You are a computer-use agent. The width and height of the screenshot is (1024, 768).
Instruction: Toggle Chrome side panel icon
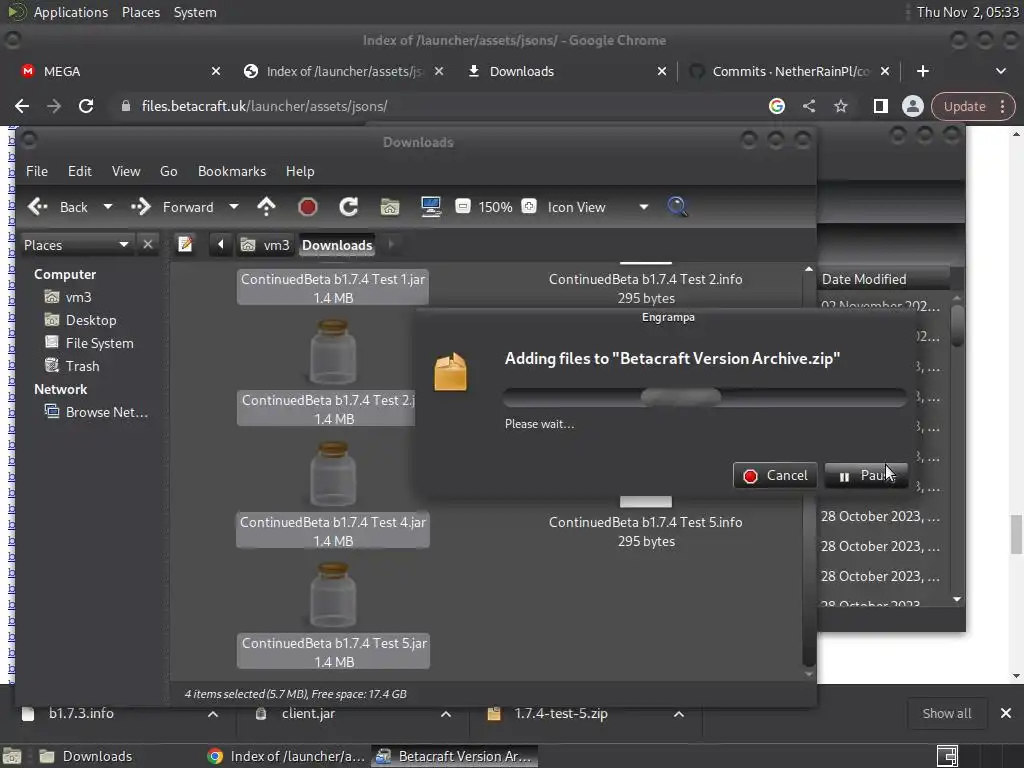pyautogui.click(x=880, y=106)
